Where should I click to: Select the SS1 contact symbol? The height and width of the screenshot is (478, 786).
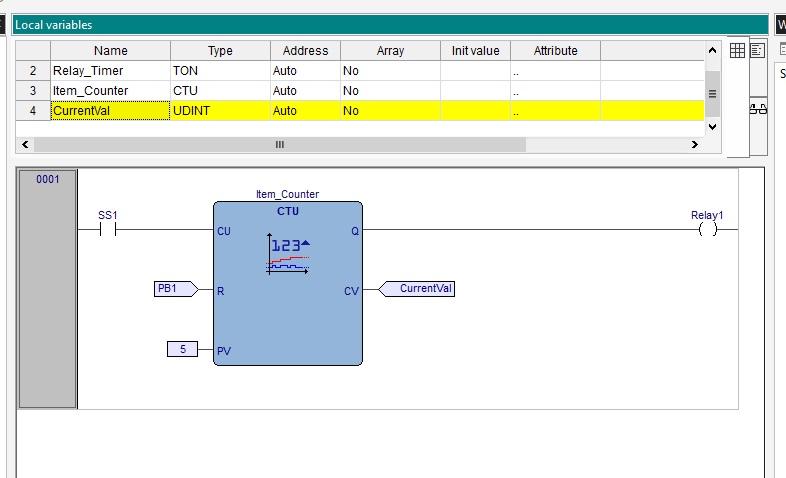108,229
